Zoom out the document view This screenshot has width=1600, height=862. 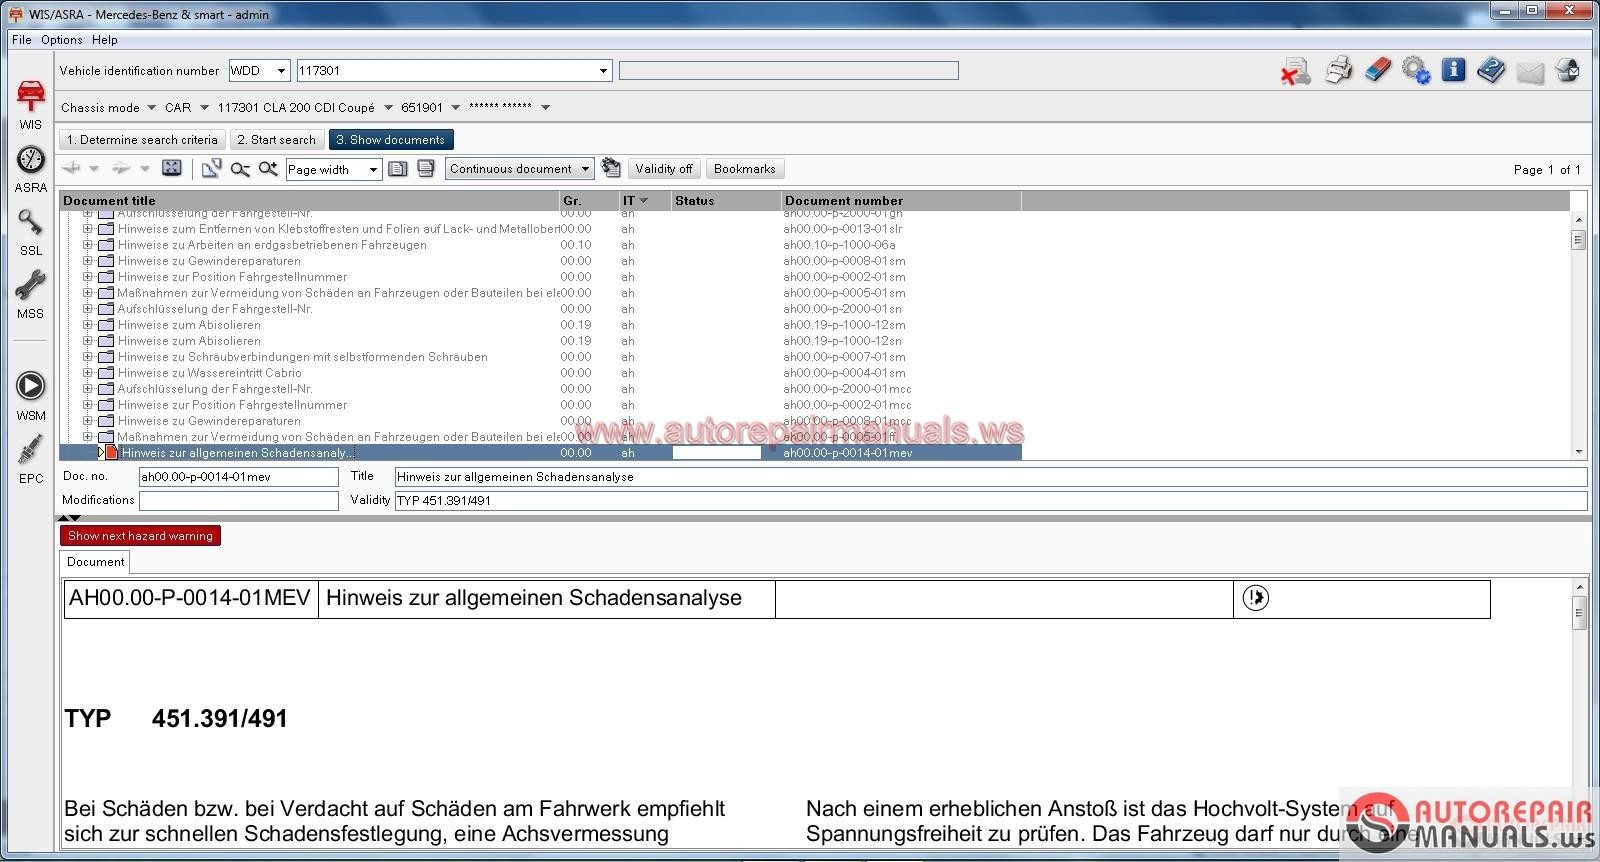pos(240,169)
